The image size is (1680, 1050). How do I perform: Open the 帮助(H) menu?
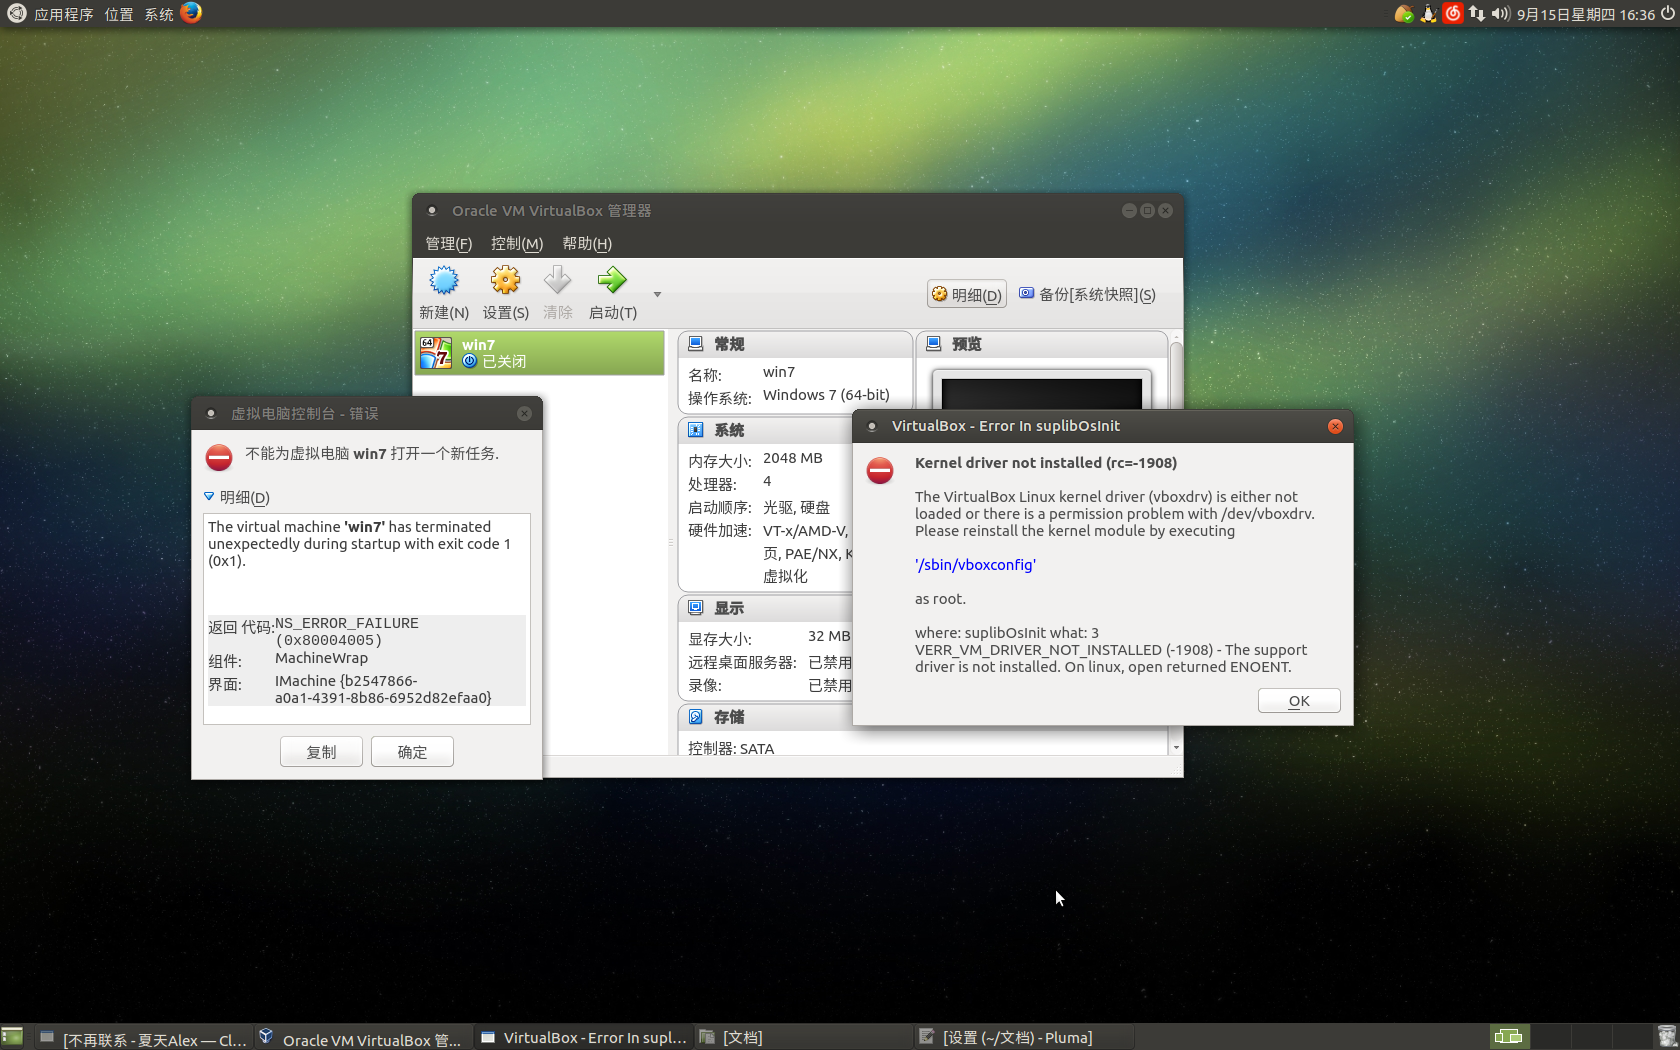click(x=587, y=243)
